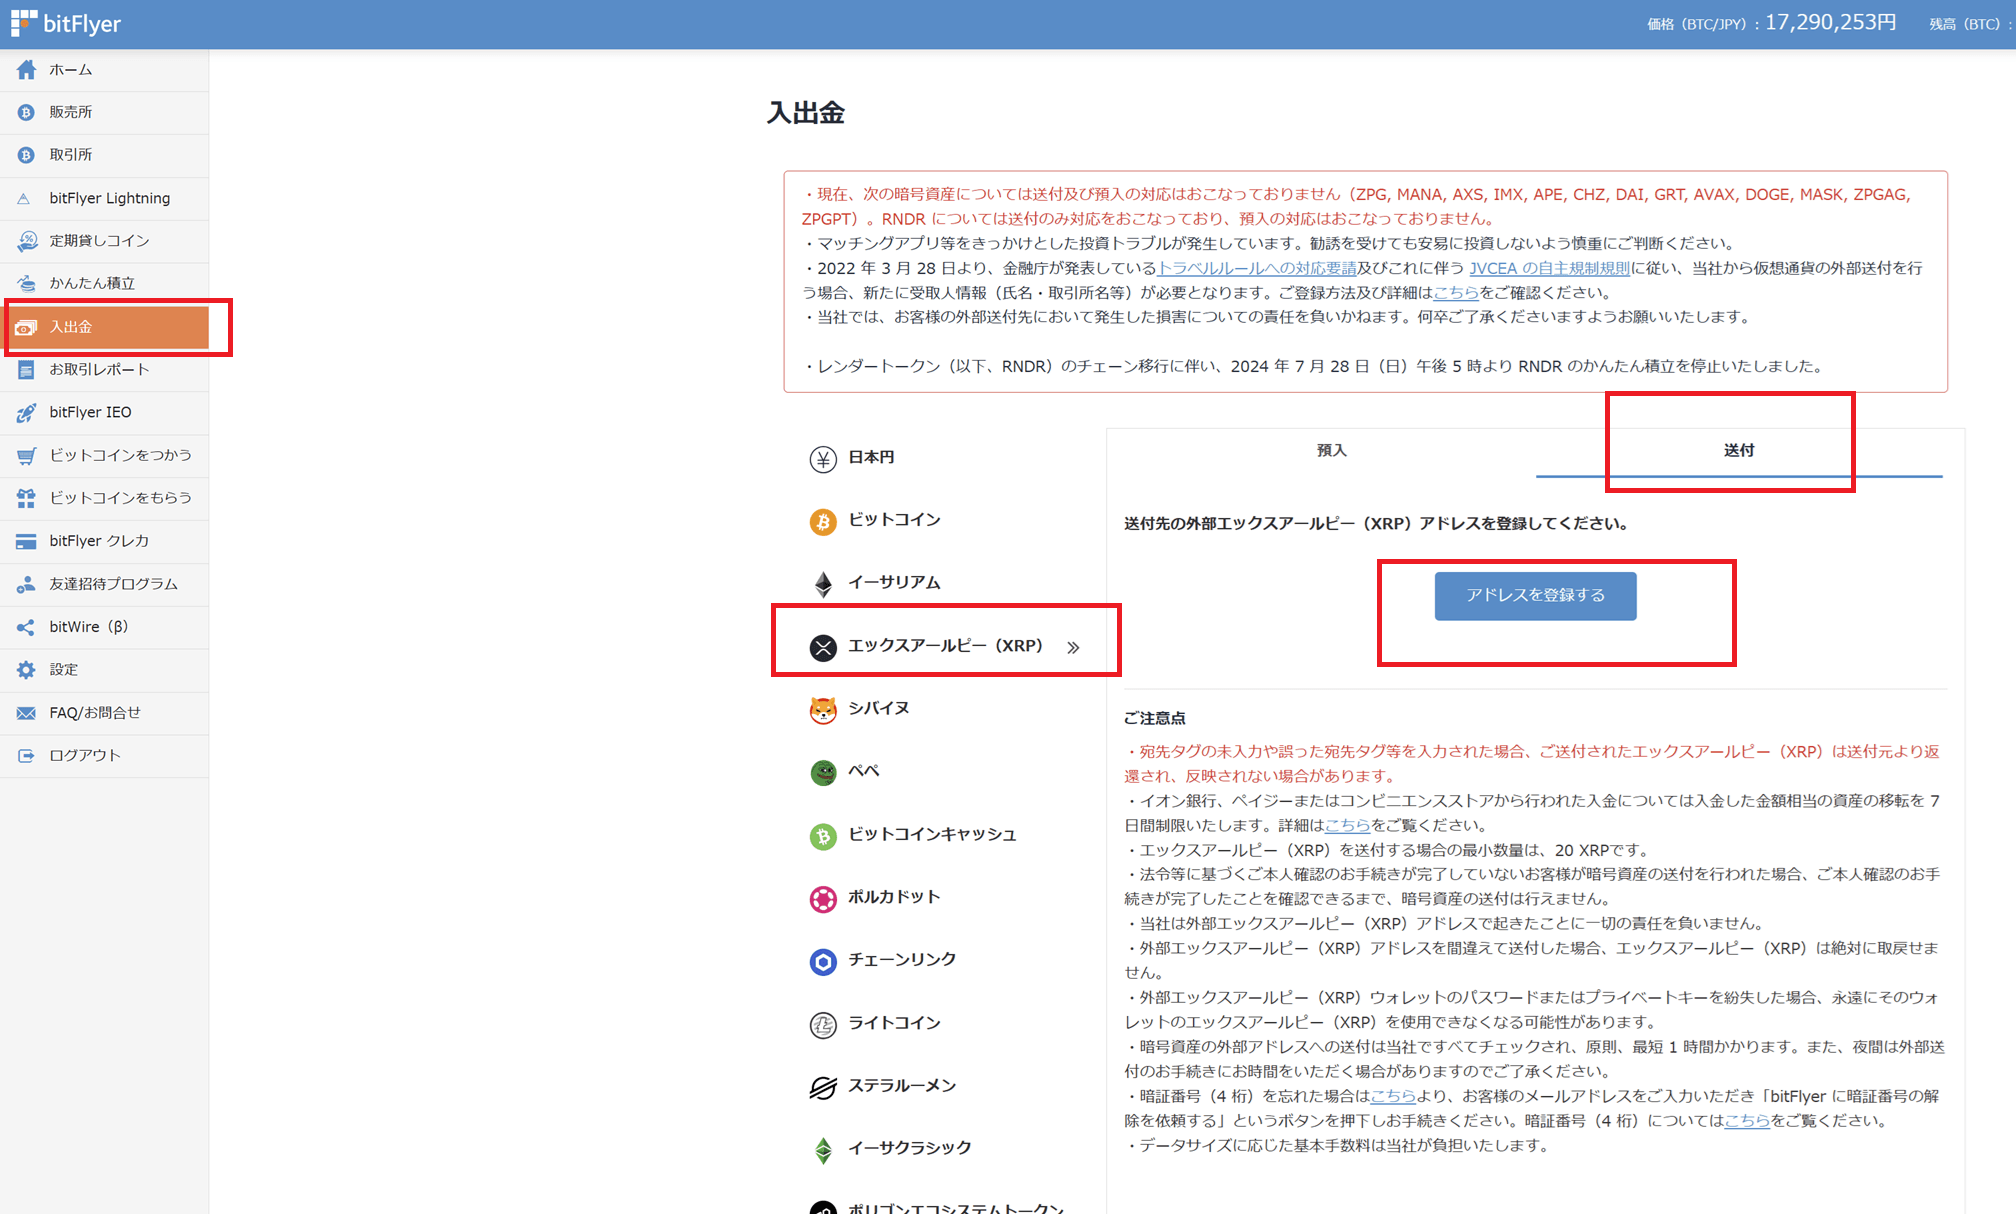2016x1214 pixels.
Task: Click the person icon beside 友達招待プログラム
Action: pyautogui.click(x=26, y=584)
